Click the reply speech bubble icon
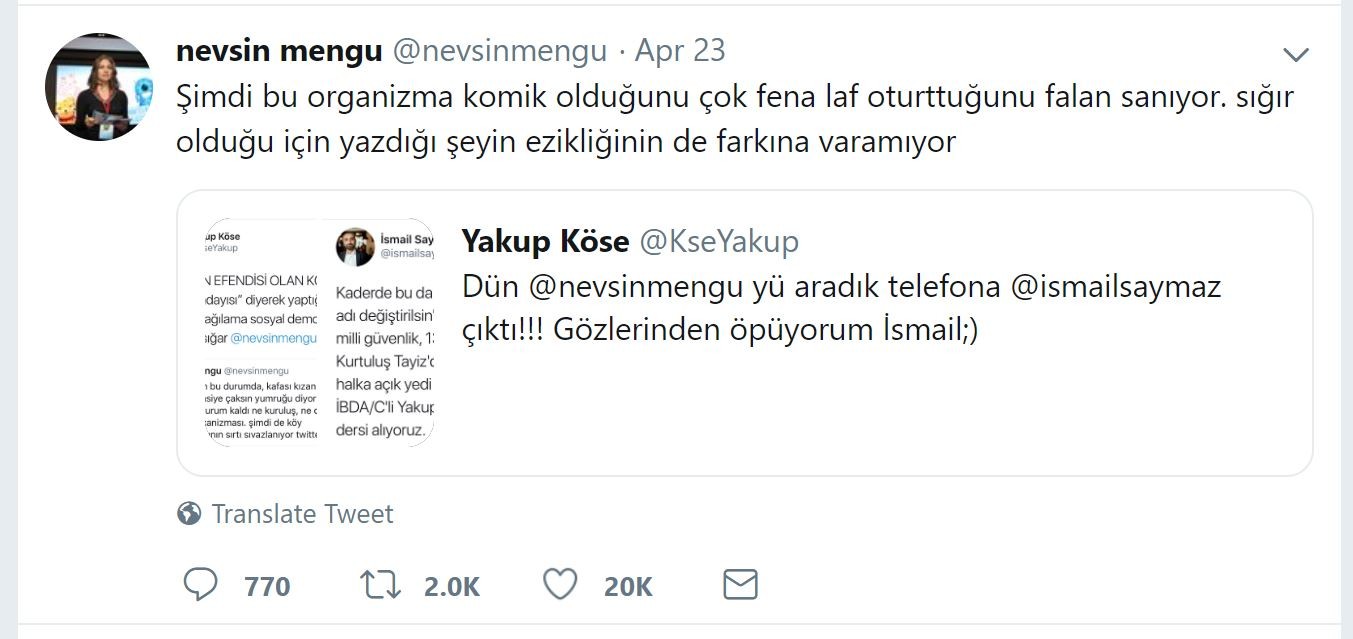This screenshot has height=639, width=1353. (201, 584)
